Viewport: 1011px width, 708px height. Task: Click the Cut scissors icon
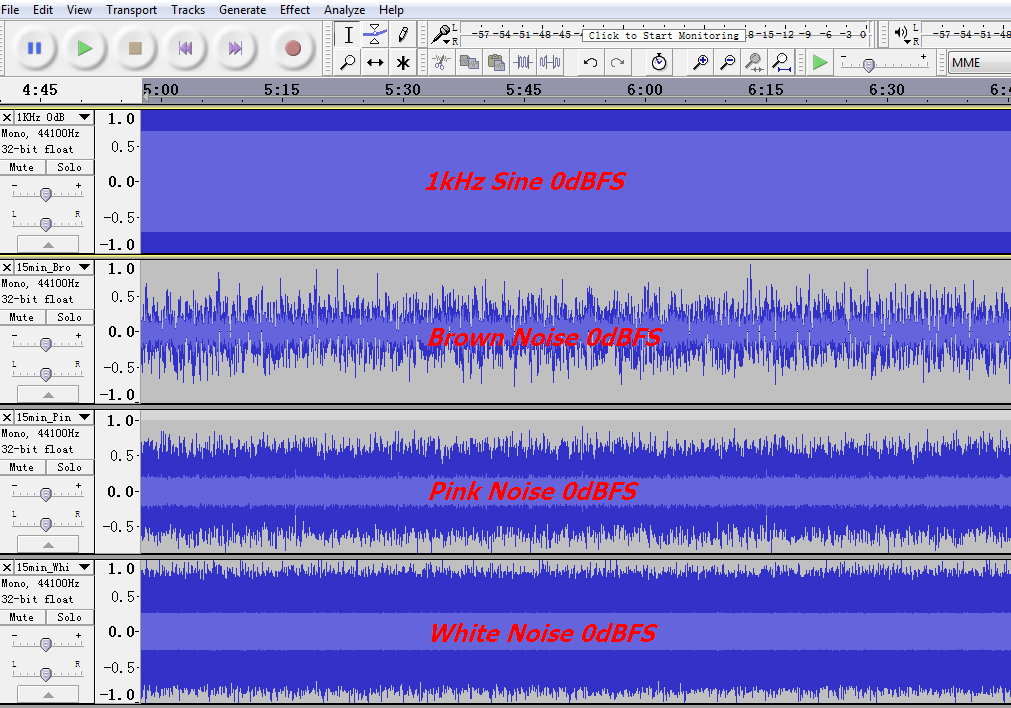[442, 63]
